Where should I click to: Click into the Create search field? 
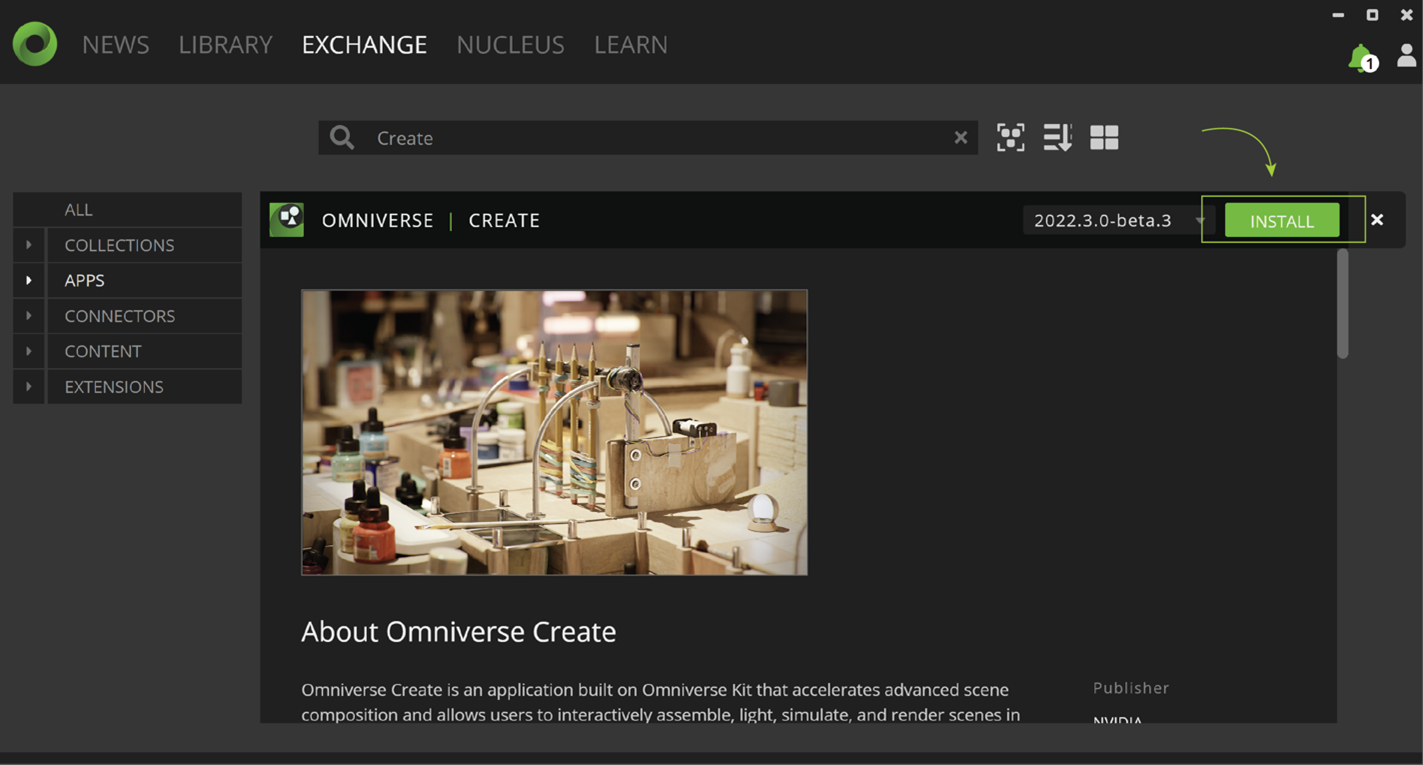pos(648,138)
